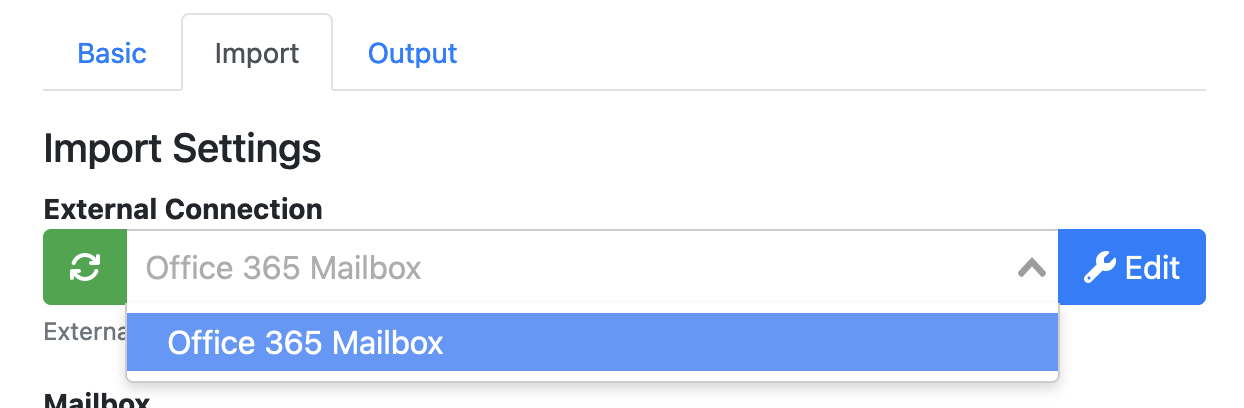Collapse the connection list with the chevron
This screenshot has height=408, width=1244.
[1031, 267]
